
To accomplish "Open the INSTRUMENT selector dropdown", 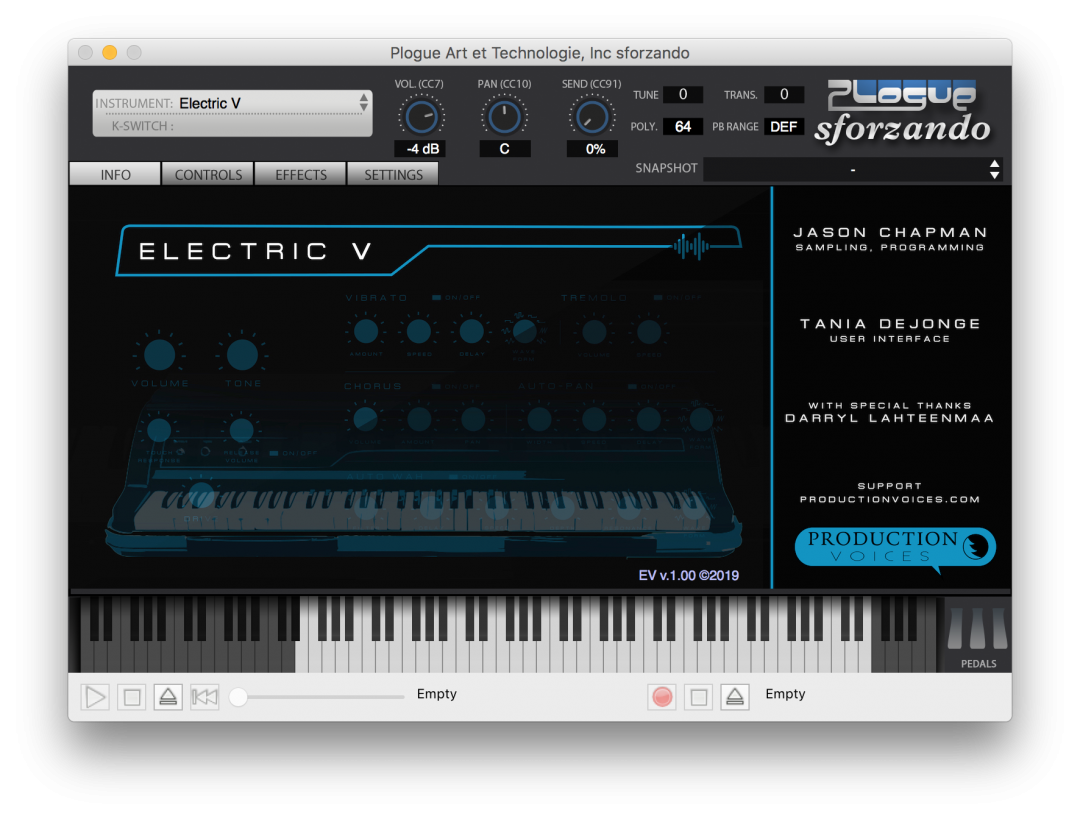I will [x=232, y=103].
